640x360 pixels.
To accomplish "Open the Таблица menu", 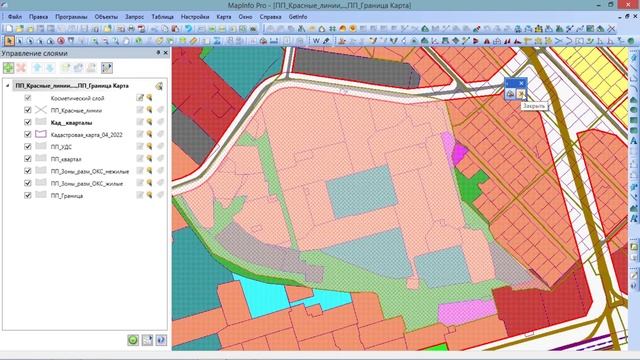I will [x=162, y=17].
